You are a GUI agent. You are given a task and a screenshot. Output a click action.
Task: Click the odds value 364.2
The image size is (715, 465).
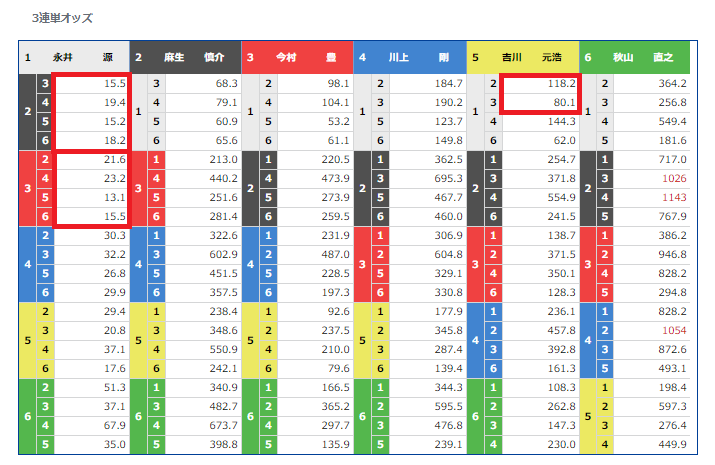coord(672,83)
